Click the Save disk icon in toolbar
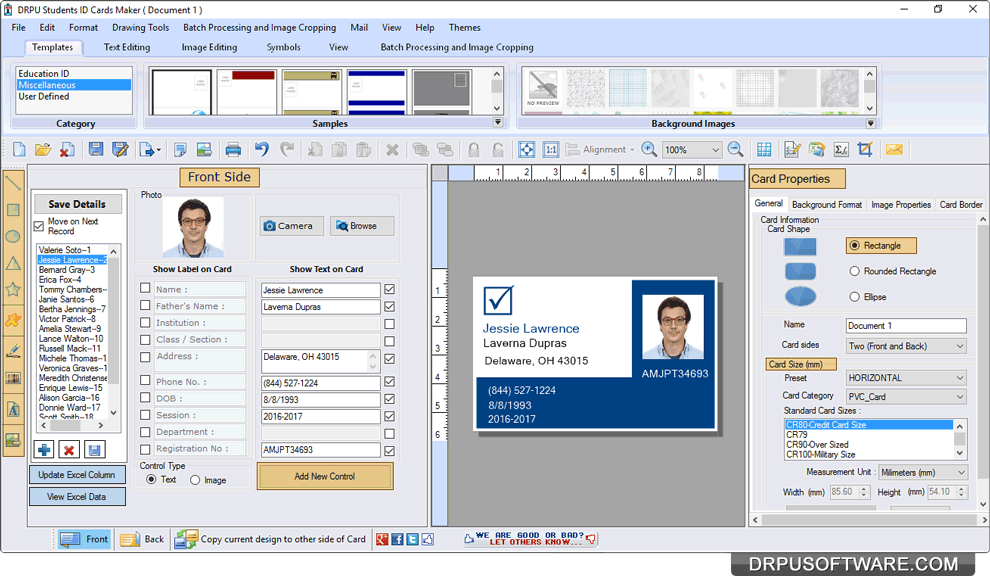 (96, 150)
